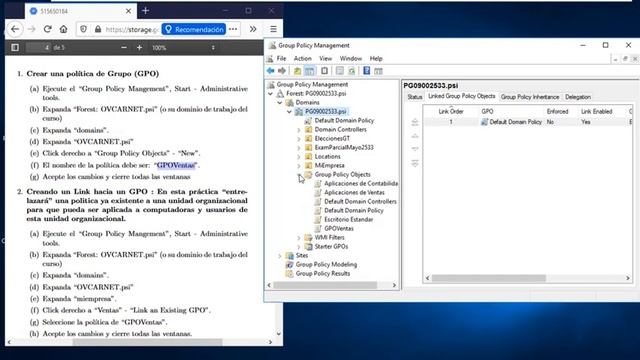Click the Properties sheet icon in GPM toolbar
The image size is (640, 360).
[340, 71]
